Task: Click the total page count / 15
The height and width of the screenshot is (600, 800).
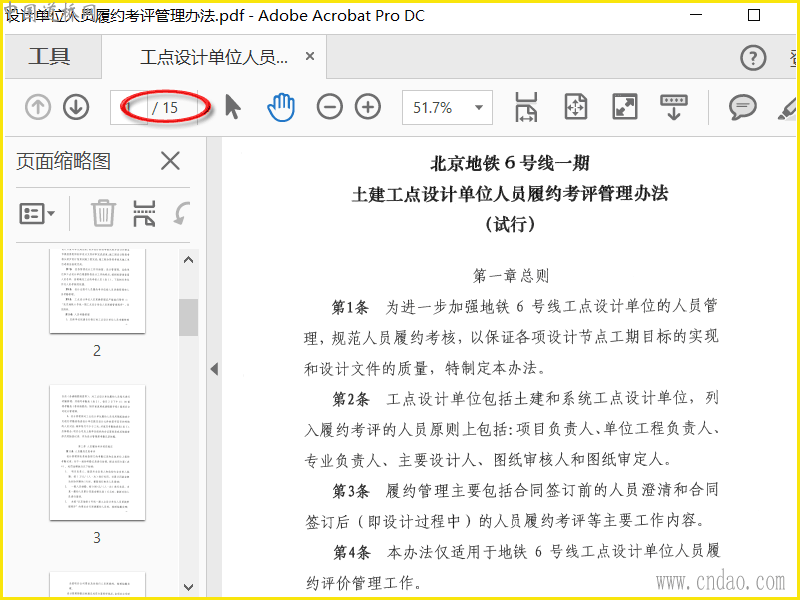Action: tap(165, 108)
